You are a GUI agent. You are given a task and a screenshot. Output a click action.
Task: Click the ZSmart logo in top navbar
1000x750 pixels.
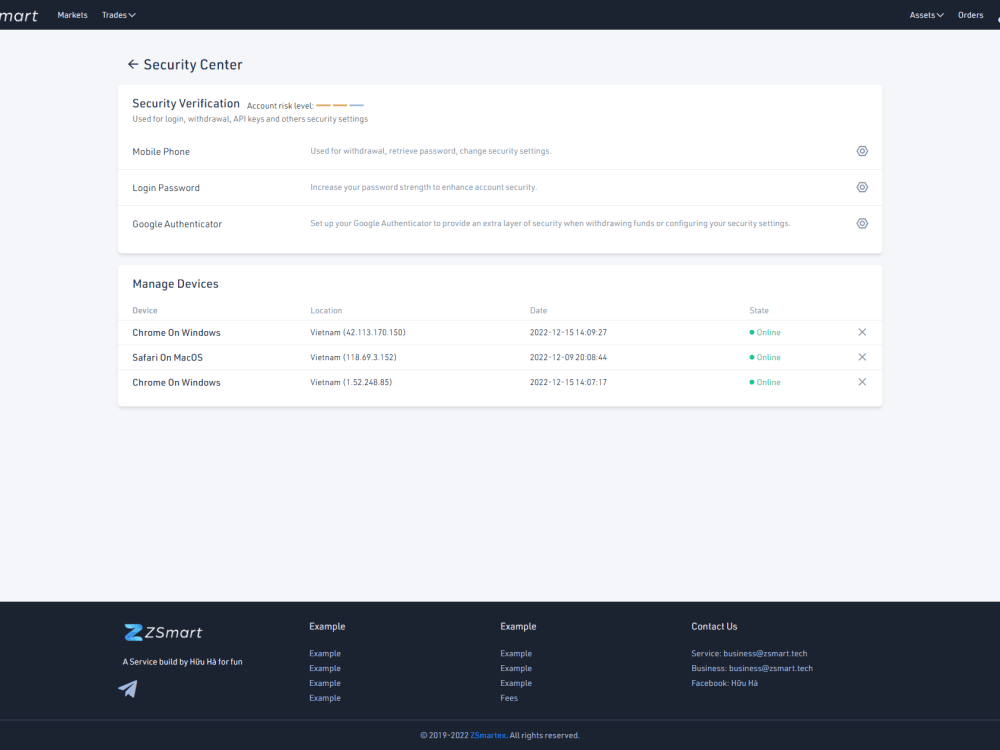pos(19,15)
